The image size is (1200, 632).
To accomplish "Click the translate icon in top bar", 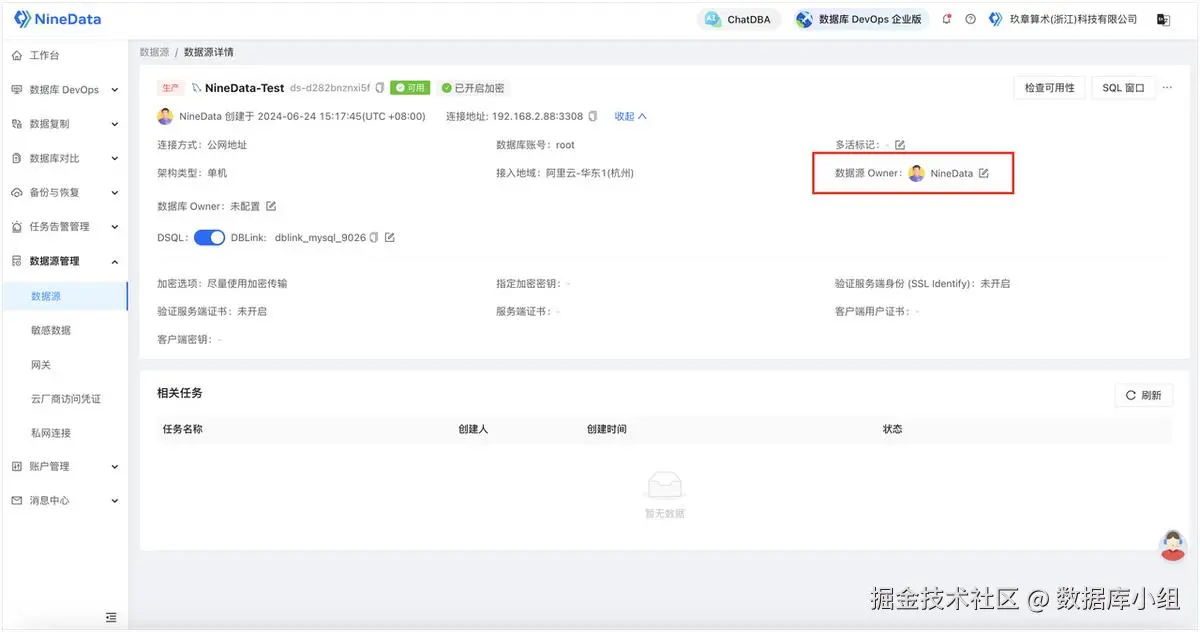I will tap(1163, 19).
